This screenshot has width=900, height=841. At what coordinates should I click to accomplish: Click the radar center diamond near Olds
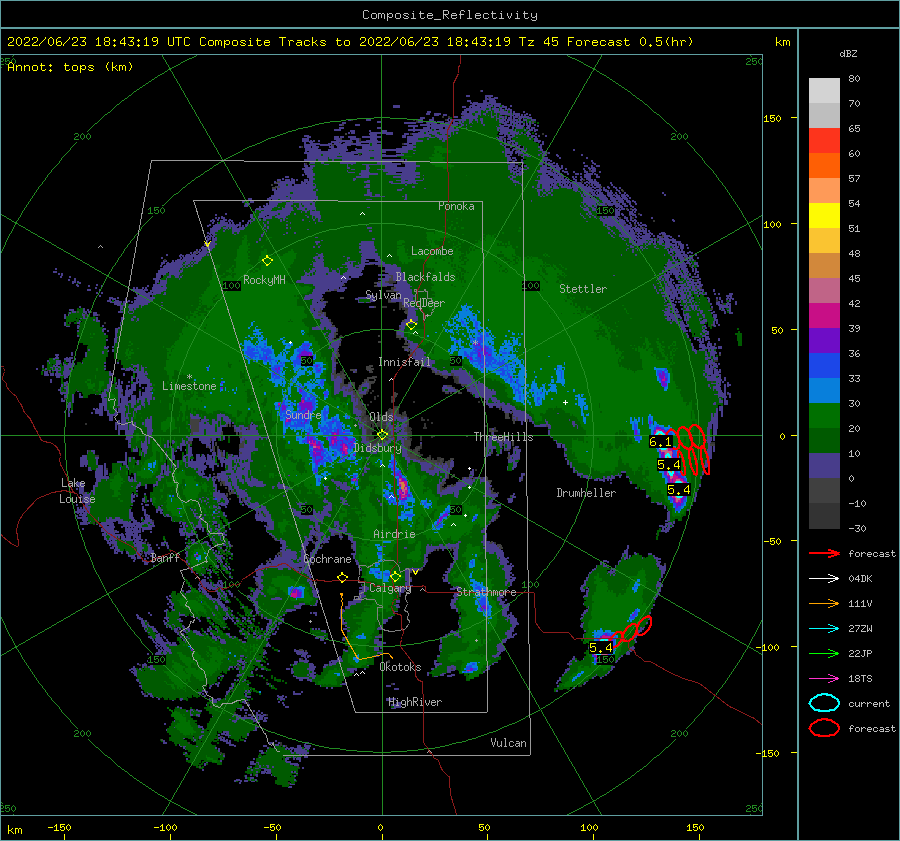click(382, 435)
